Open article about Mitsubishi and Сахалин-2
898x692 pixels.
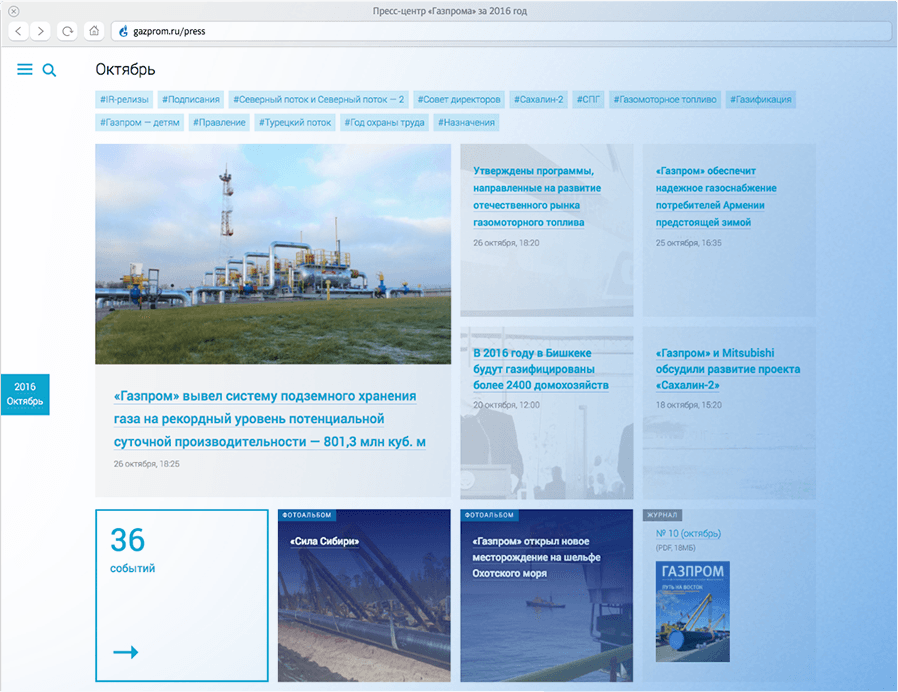pyautogui.click(x=728, y=369)
